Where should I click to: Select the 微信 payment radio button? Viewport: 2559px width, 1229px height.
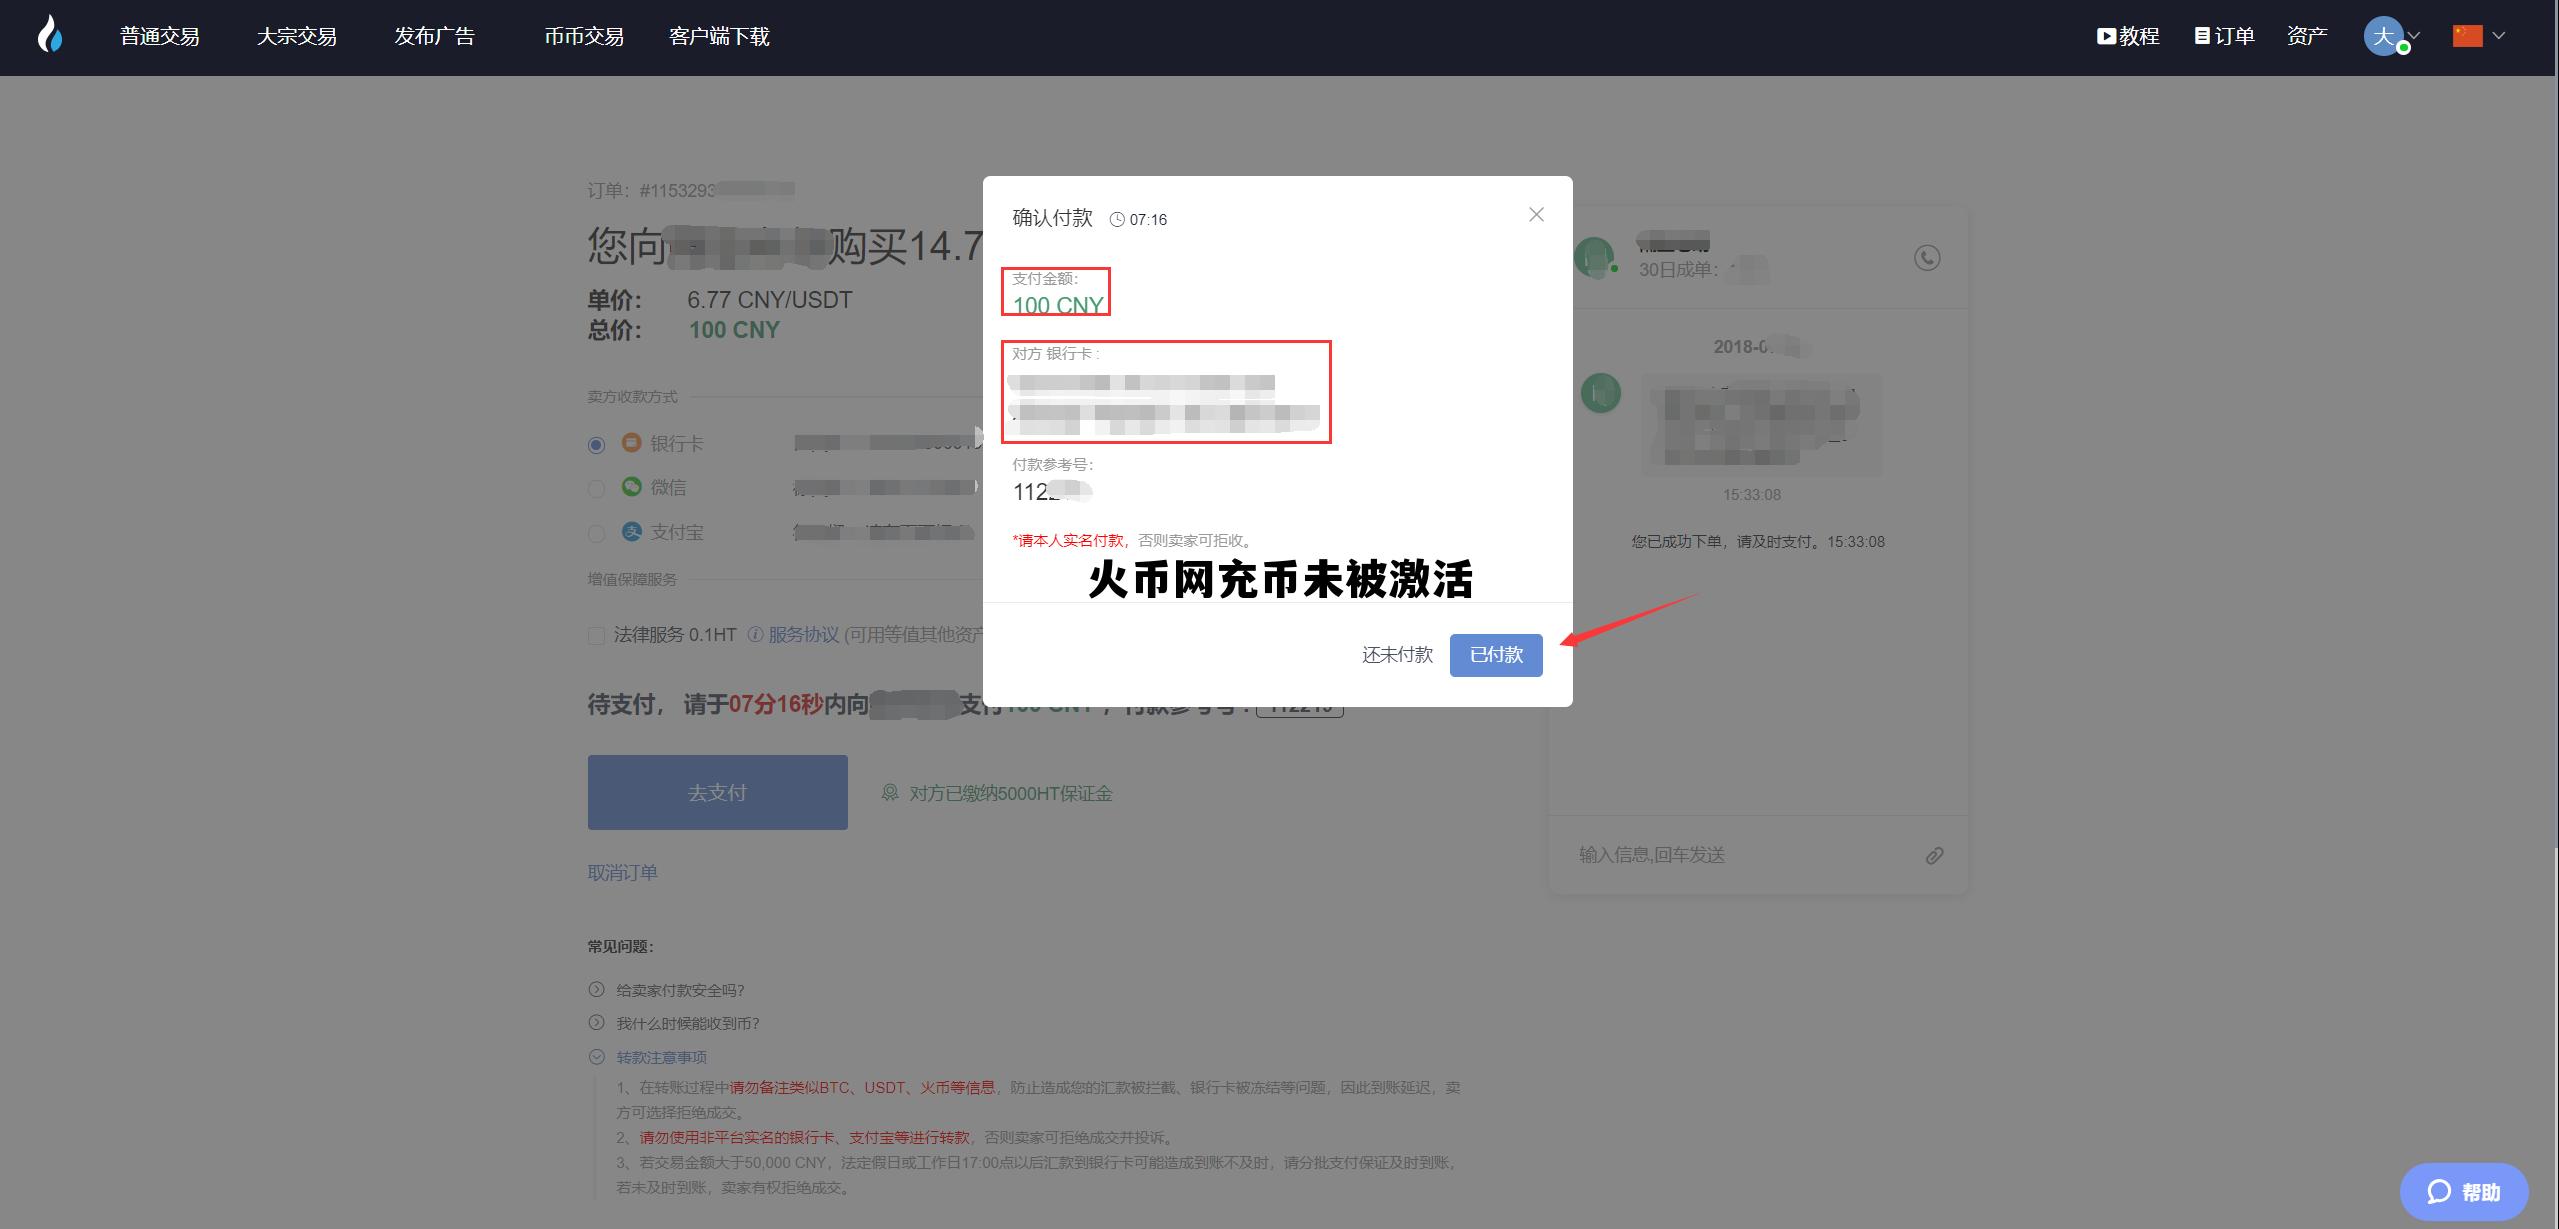(597, 489)
